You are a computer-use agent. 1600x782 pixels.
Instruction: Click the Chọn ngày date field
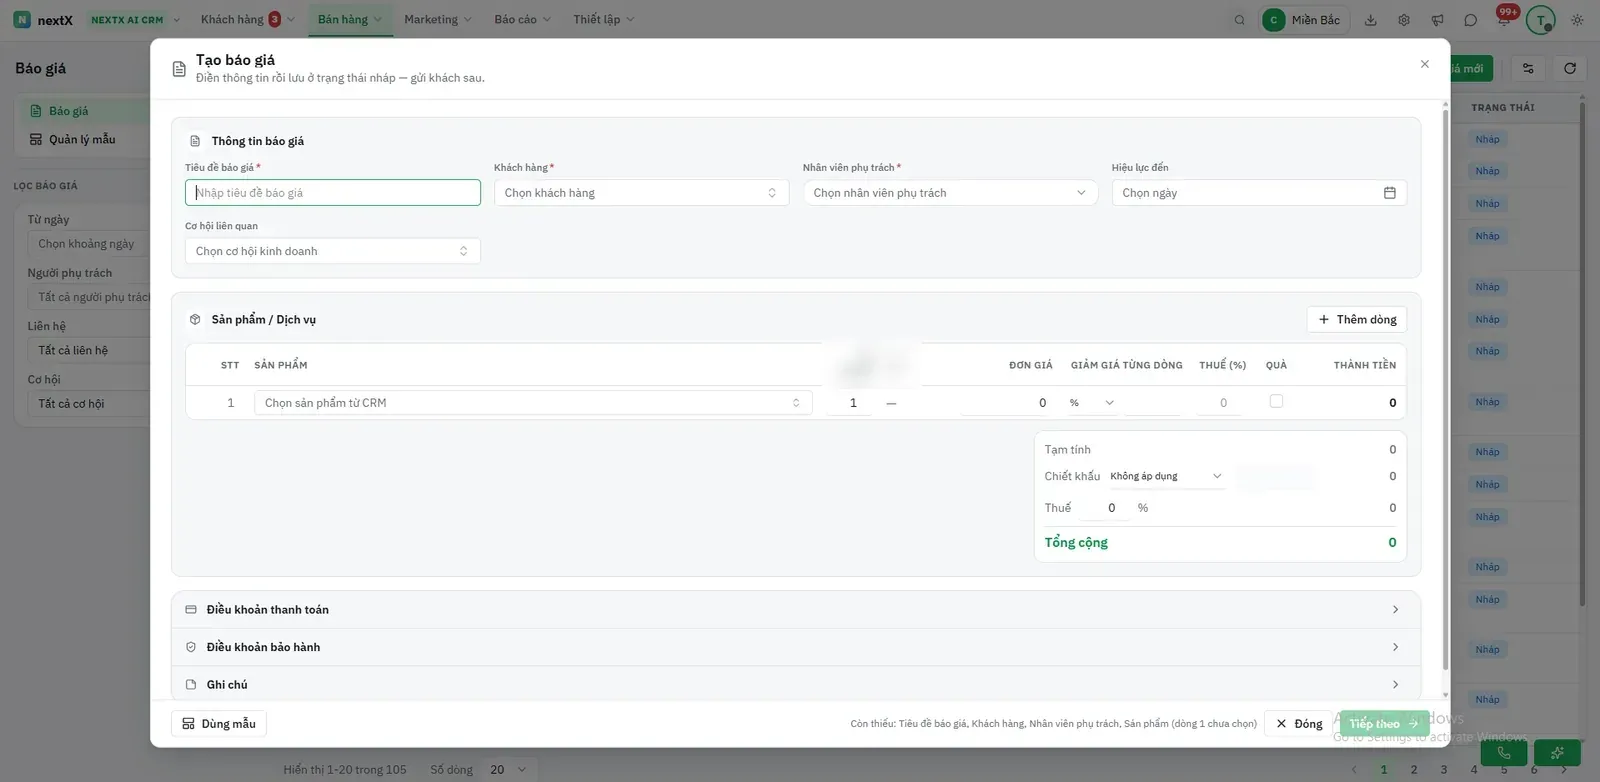[1259, 193]
